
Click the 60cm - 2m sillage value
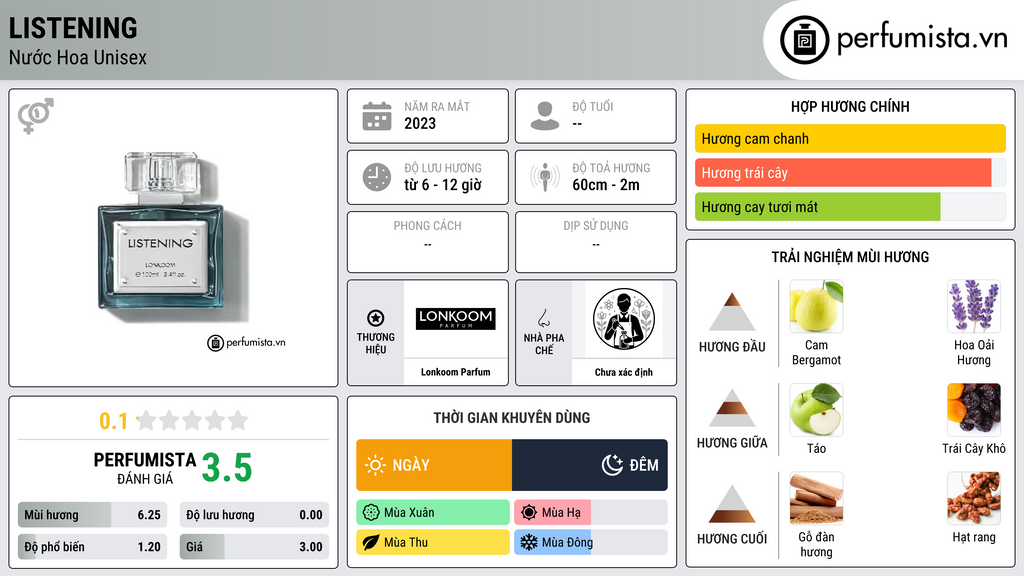click(x=606, y=185)
